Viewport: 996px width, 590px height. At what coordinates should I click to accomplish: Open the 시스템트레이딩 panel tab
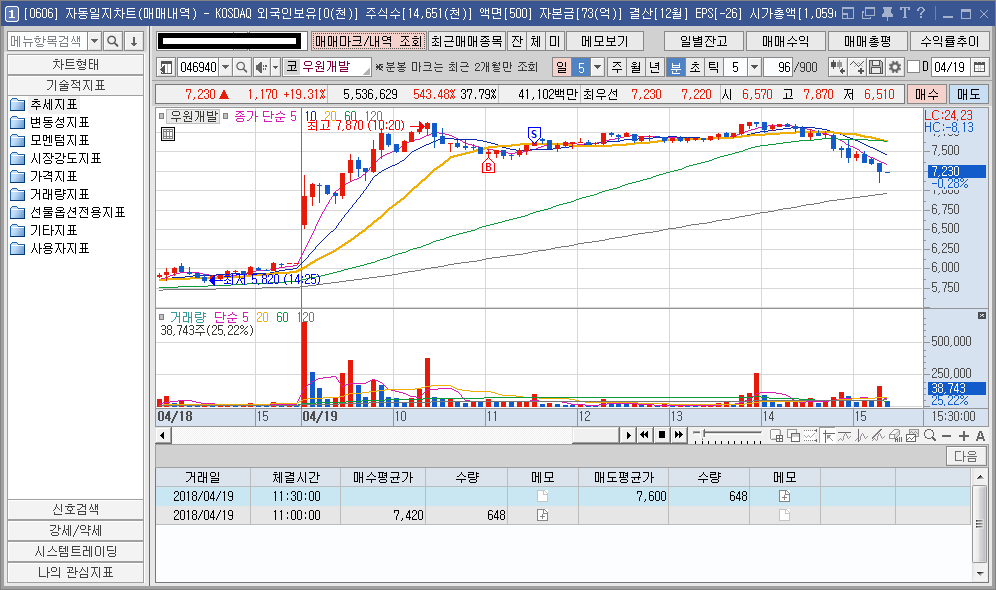(76, 551)
